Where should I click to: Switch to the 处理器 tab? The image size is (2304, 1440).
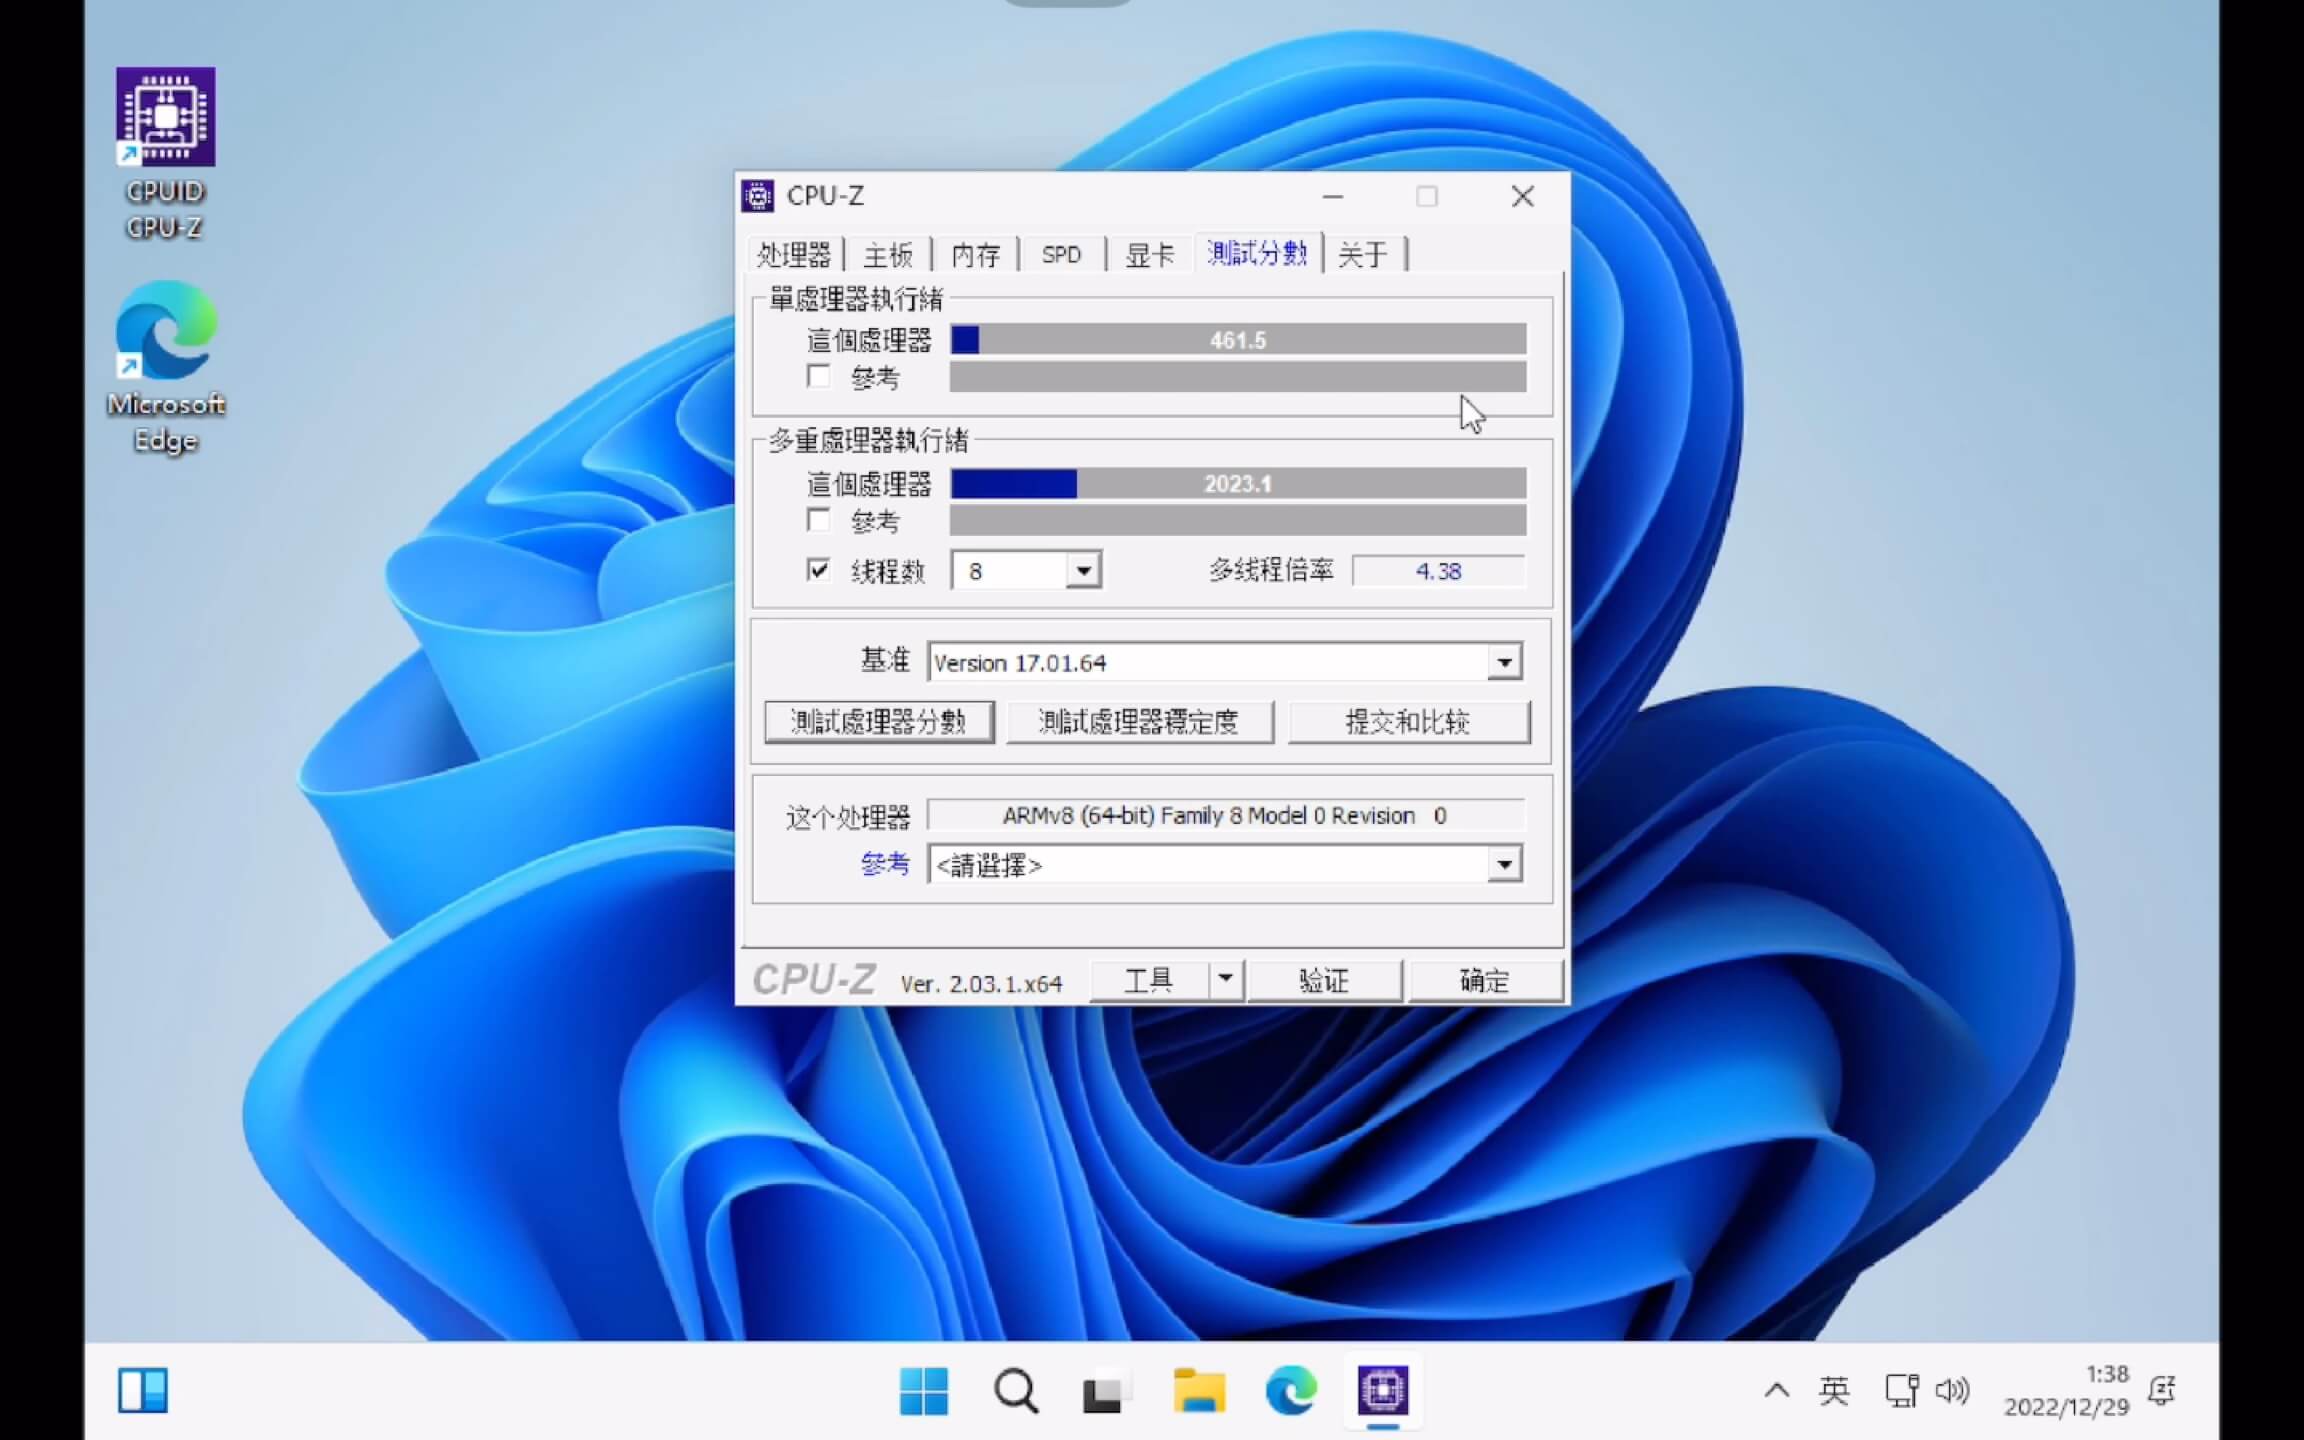click(x=793, y=255)
